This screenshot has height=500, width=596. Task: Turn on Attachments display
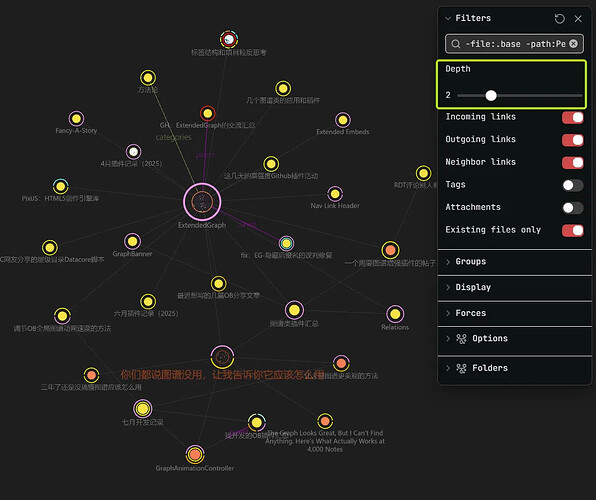(572, 208)
